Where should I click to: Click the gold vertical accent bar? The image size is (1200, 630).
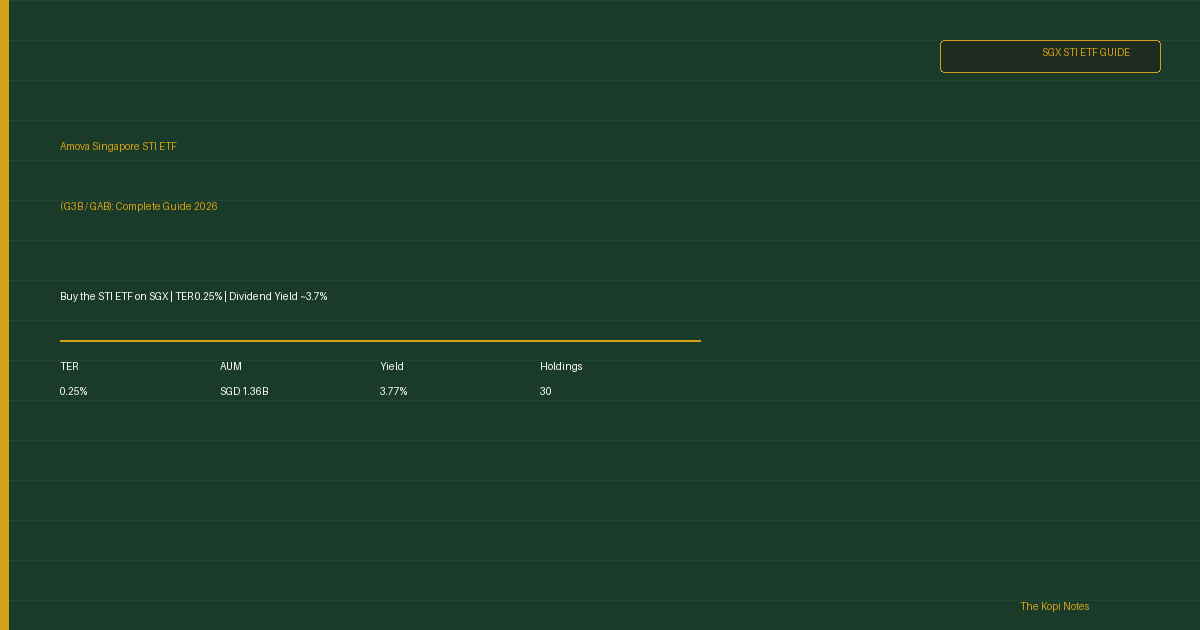pyautogui.click(x=4, y=315)
